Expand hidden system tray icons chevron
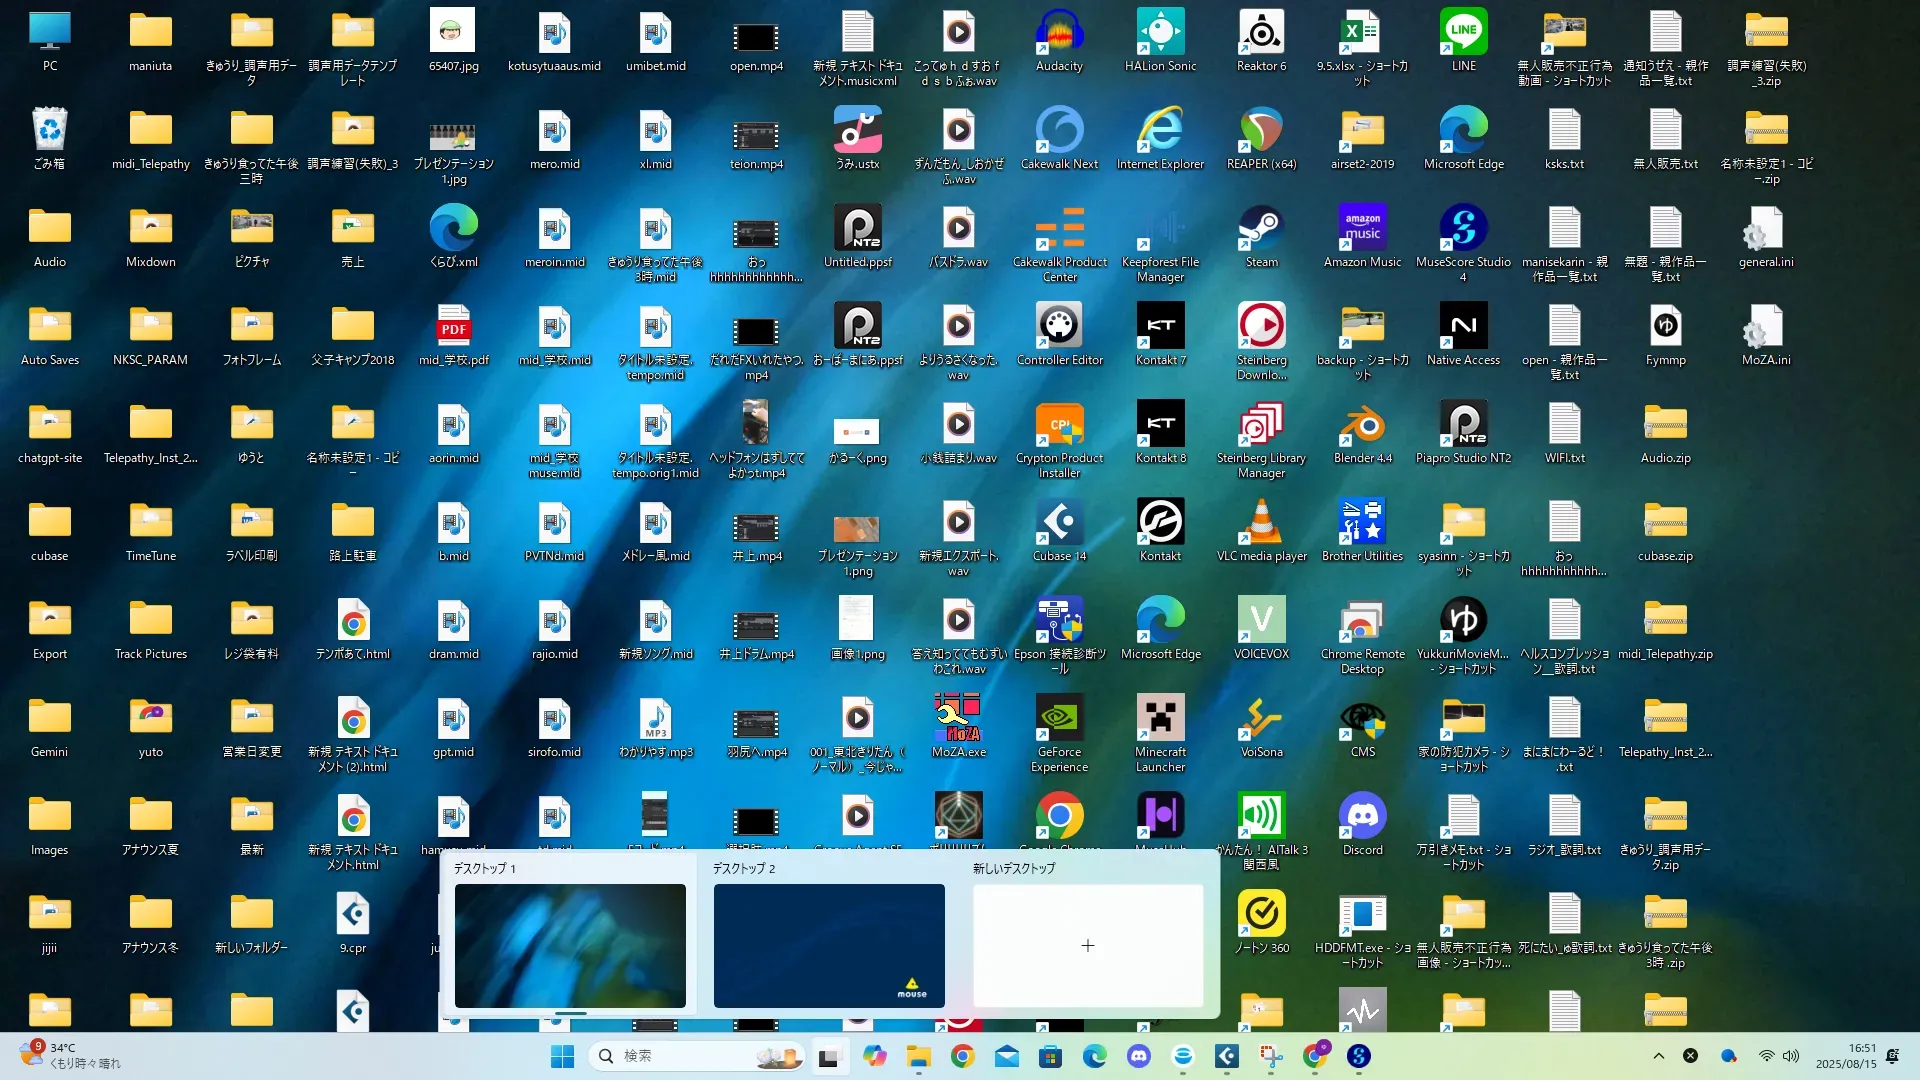This screenshot has height=1080, width=1920. [x=1659, y=1056]
